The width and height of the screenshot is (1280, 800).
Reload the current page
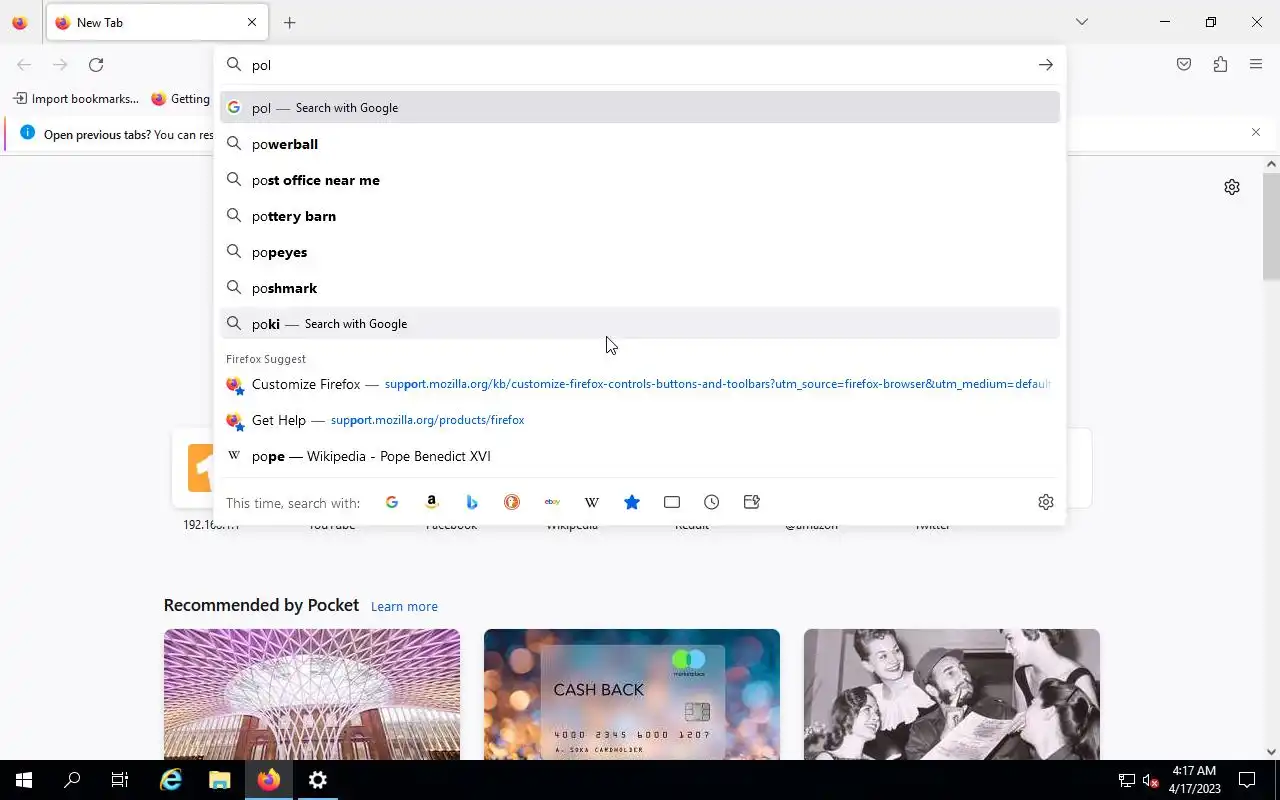(96, 65)
